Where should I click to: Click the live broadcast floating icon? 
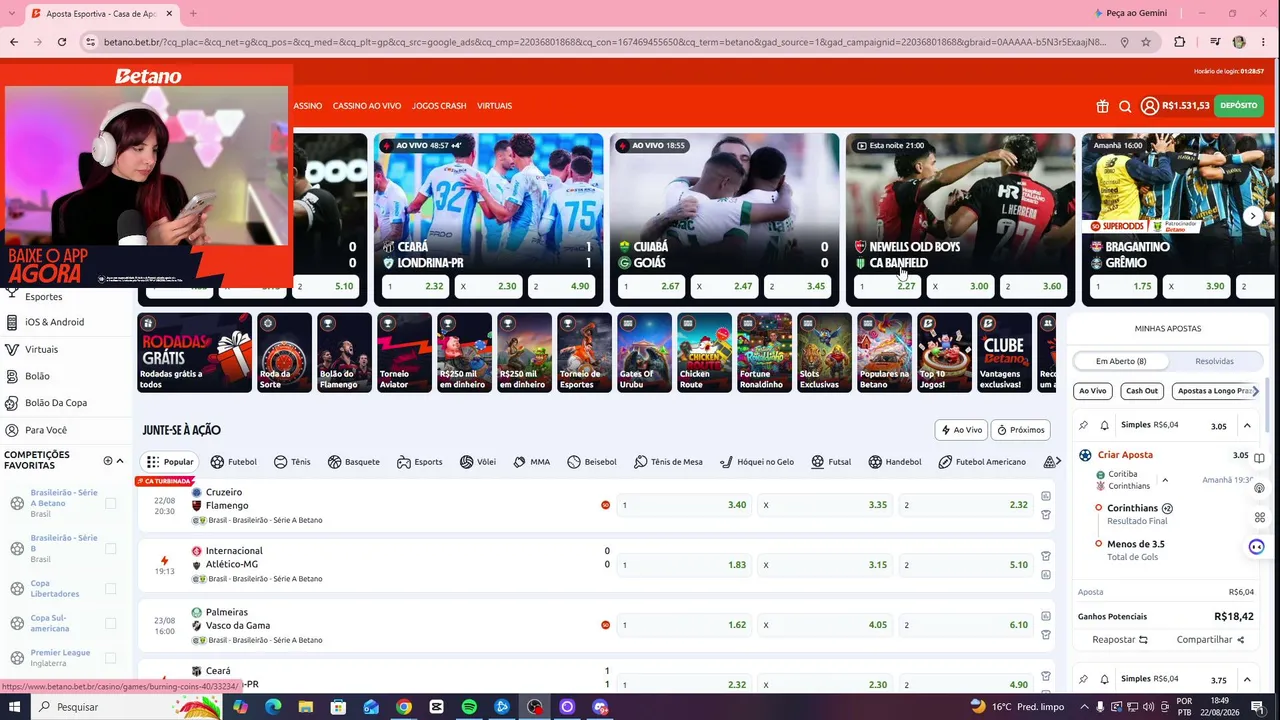1260,486
